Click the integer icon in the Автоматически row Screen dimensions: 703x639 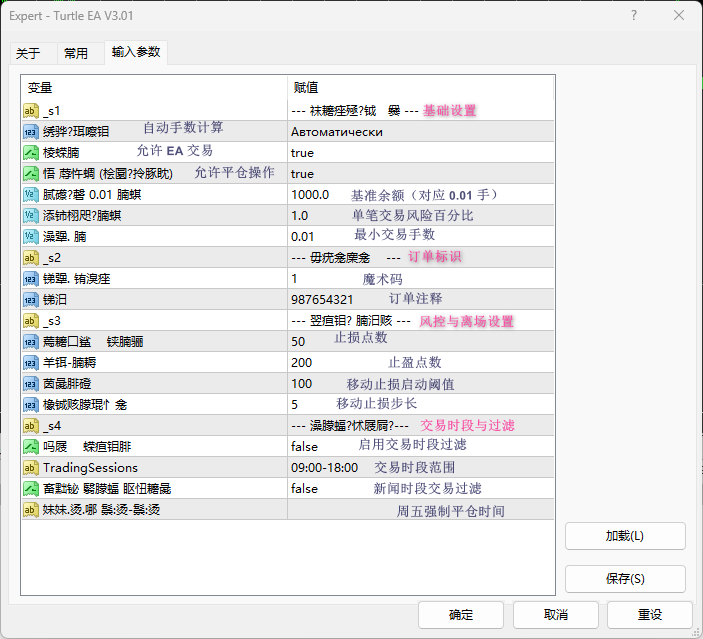click(x=30, y=131)
